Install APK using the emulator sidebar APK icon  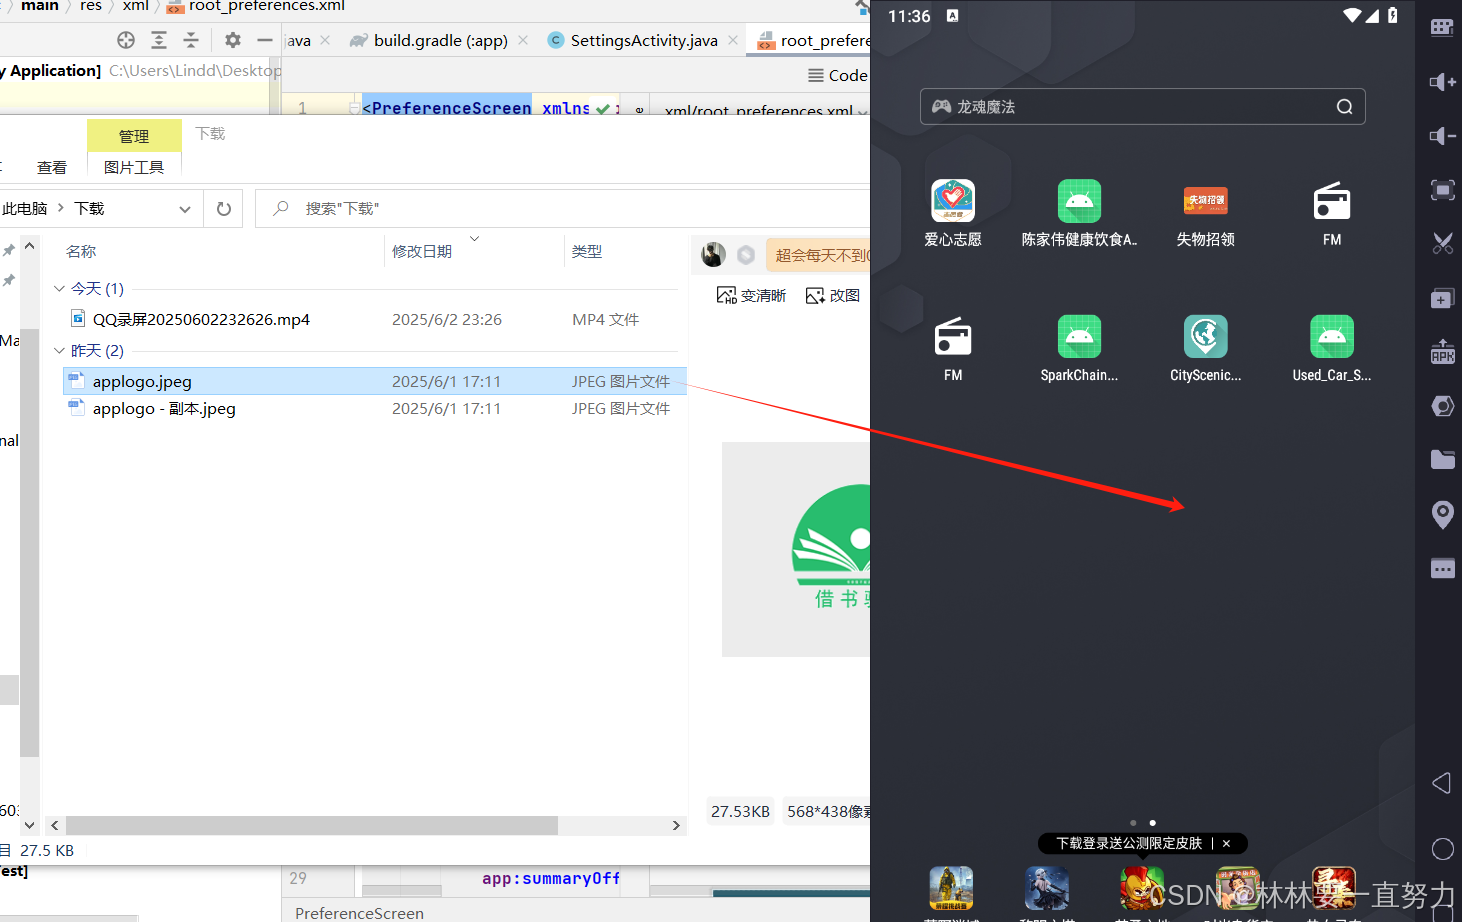1442,352
